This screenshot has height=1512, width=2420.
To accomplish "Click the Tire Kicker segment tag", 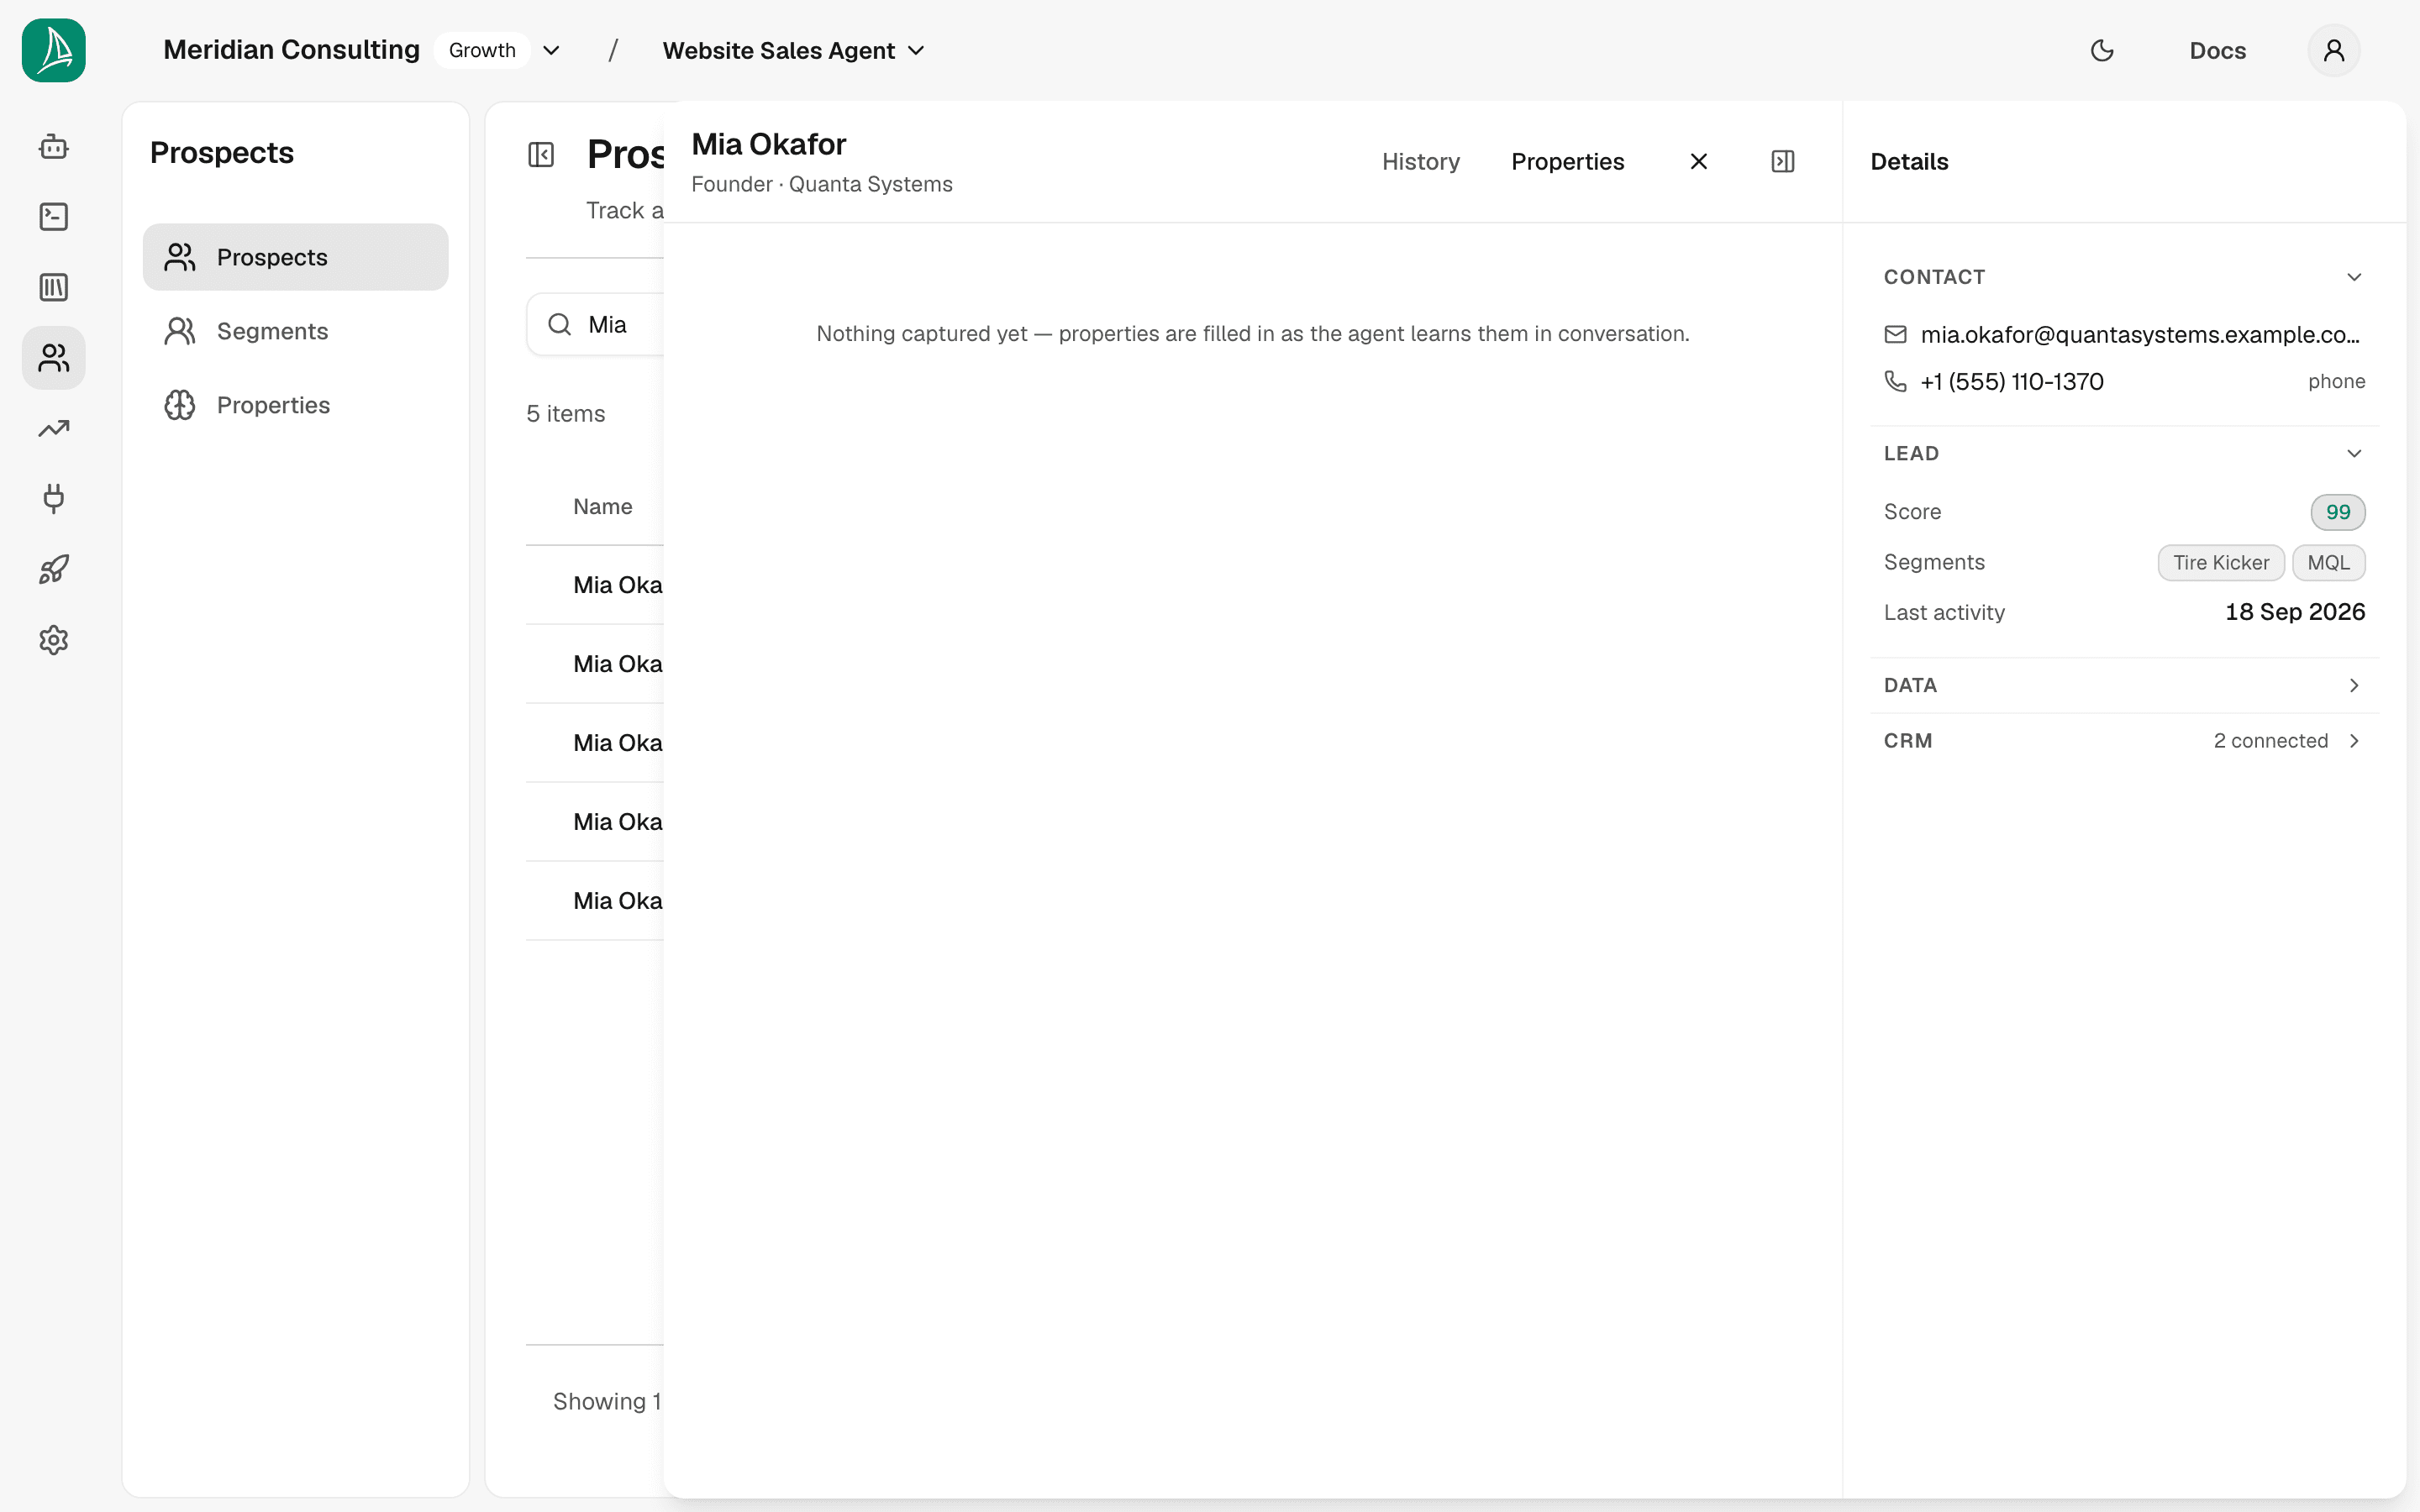I will (2221, 562).
